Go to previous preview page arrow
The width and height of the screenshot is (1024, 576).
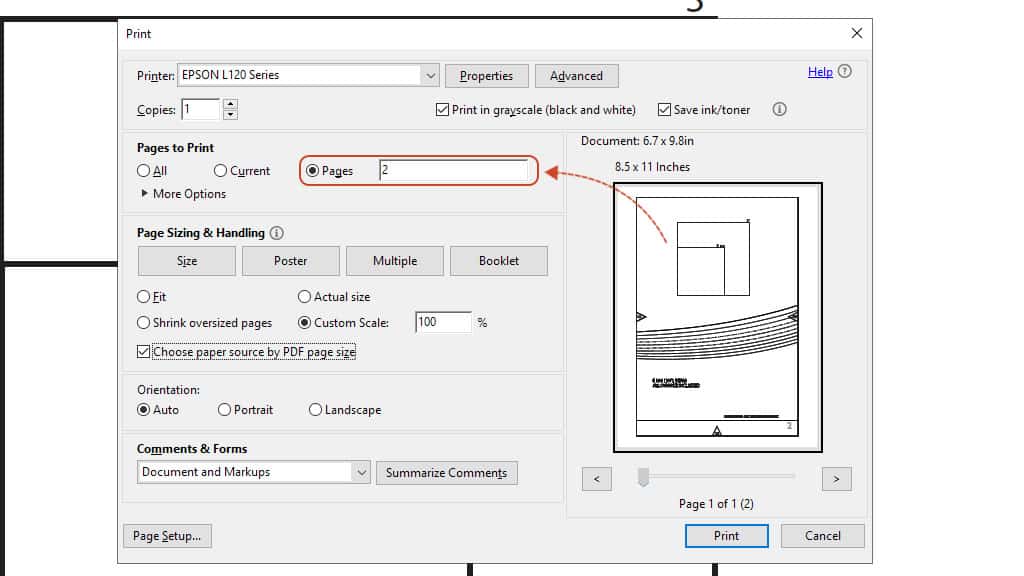coord(597,479)
